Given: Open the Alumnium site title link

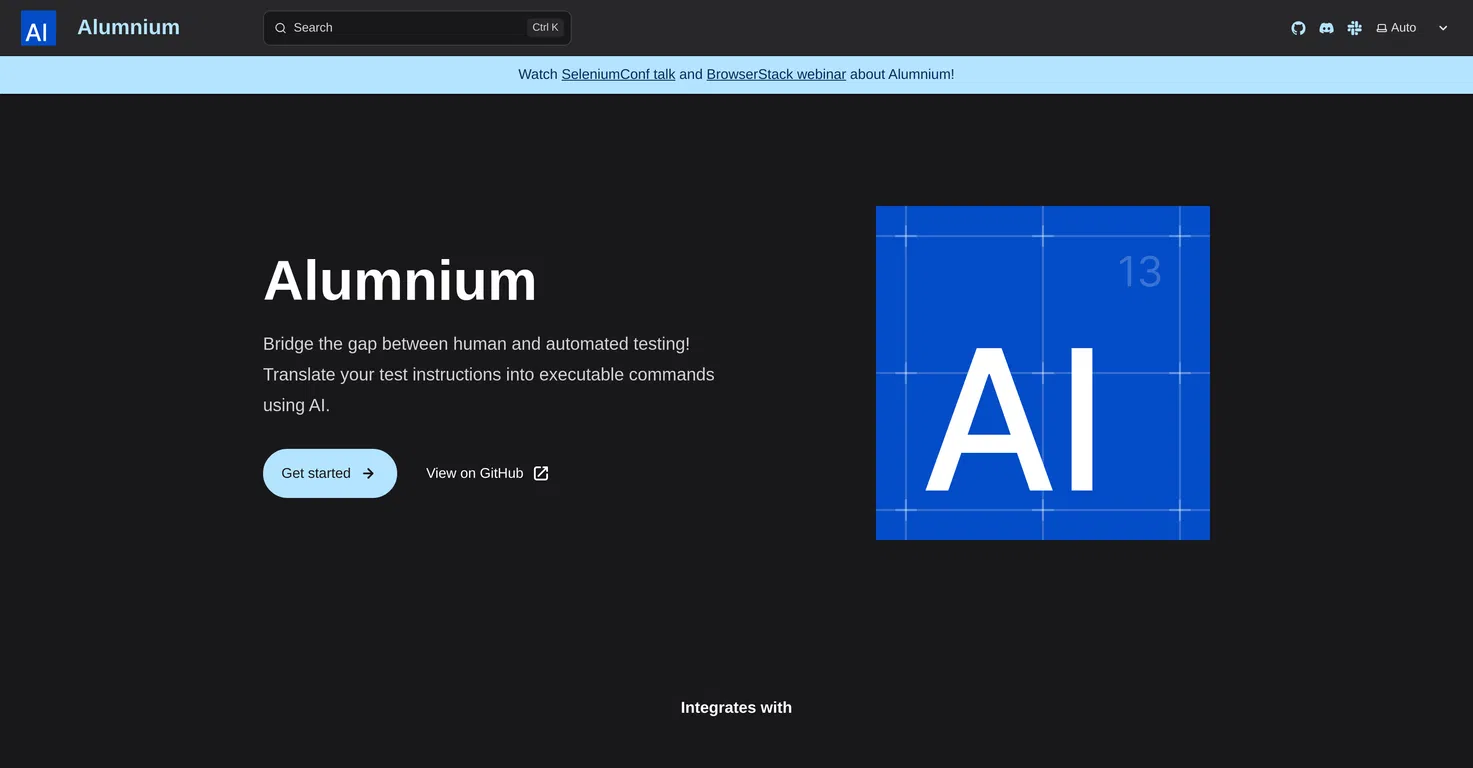Looking at the screenshot, I should click(128, 27).
